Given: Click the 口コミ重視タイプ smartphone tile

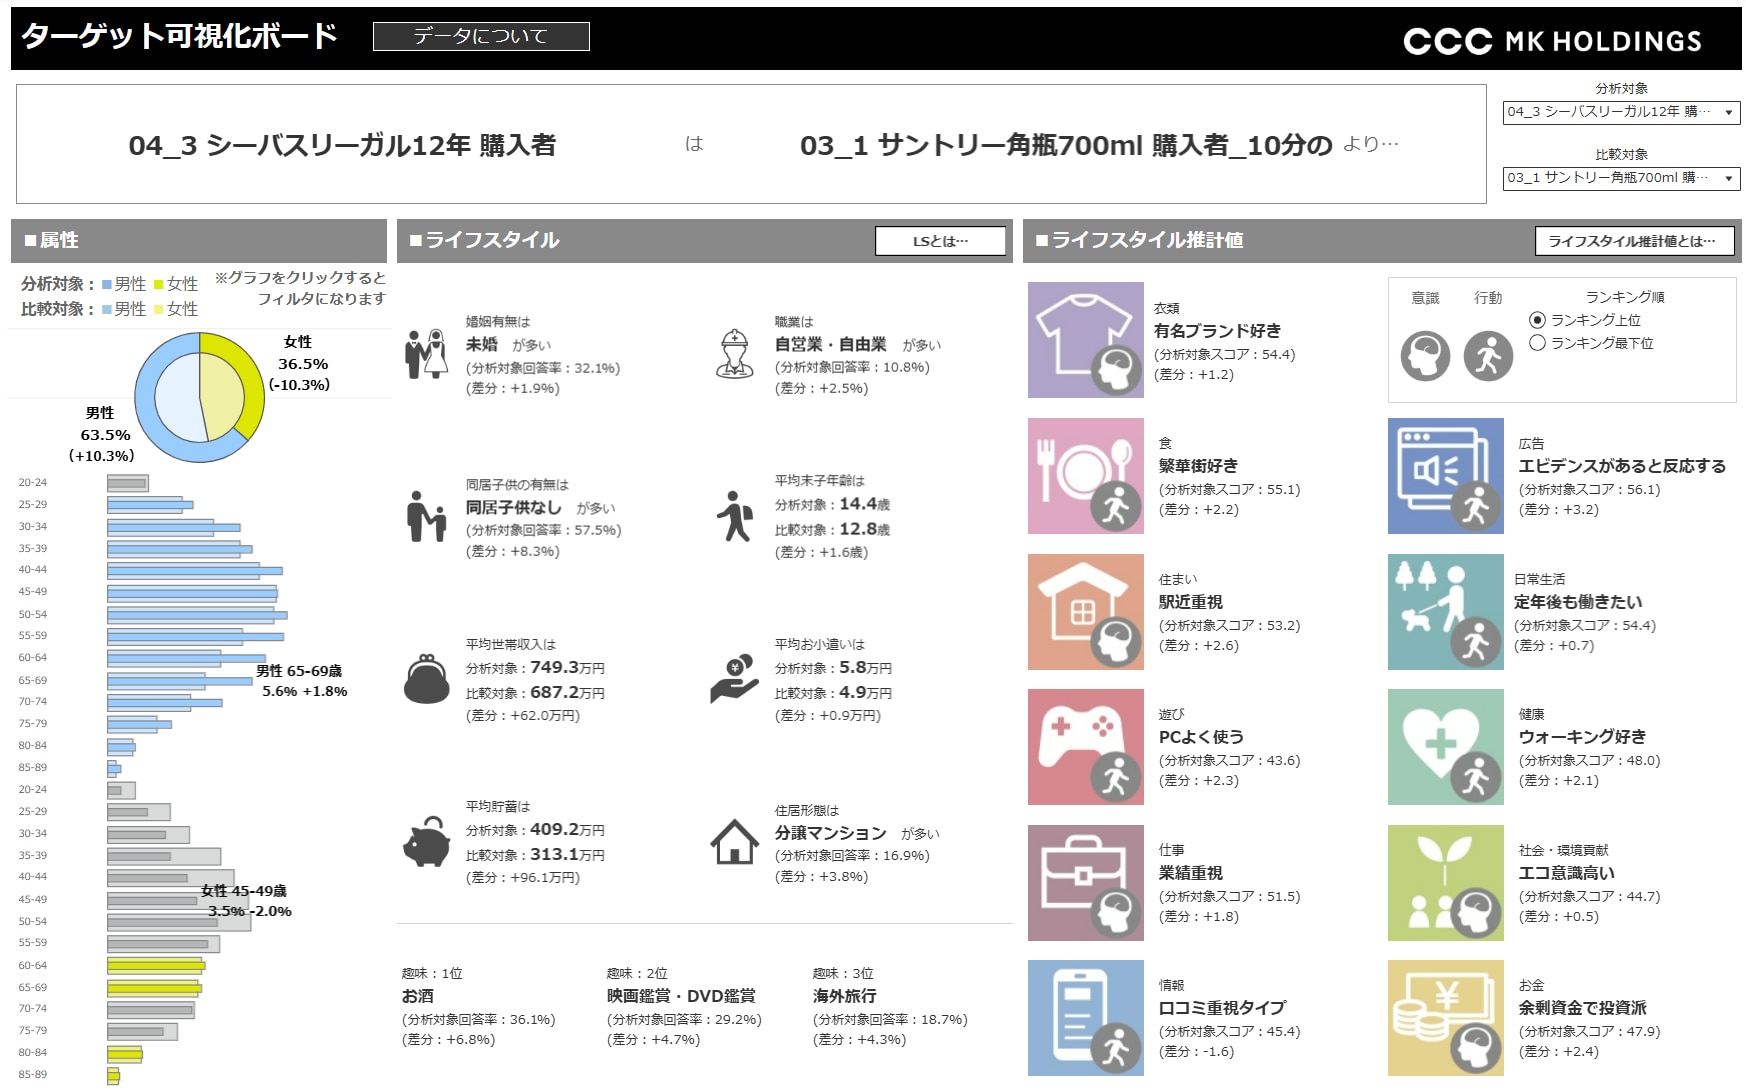Looking at the screenshot, I should click(x=1085, y=1017).
